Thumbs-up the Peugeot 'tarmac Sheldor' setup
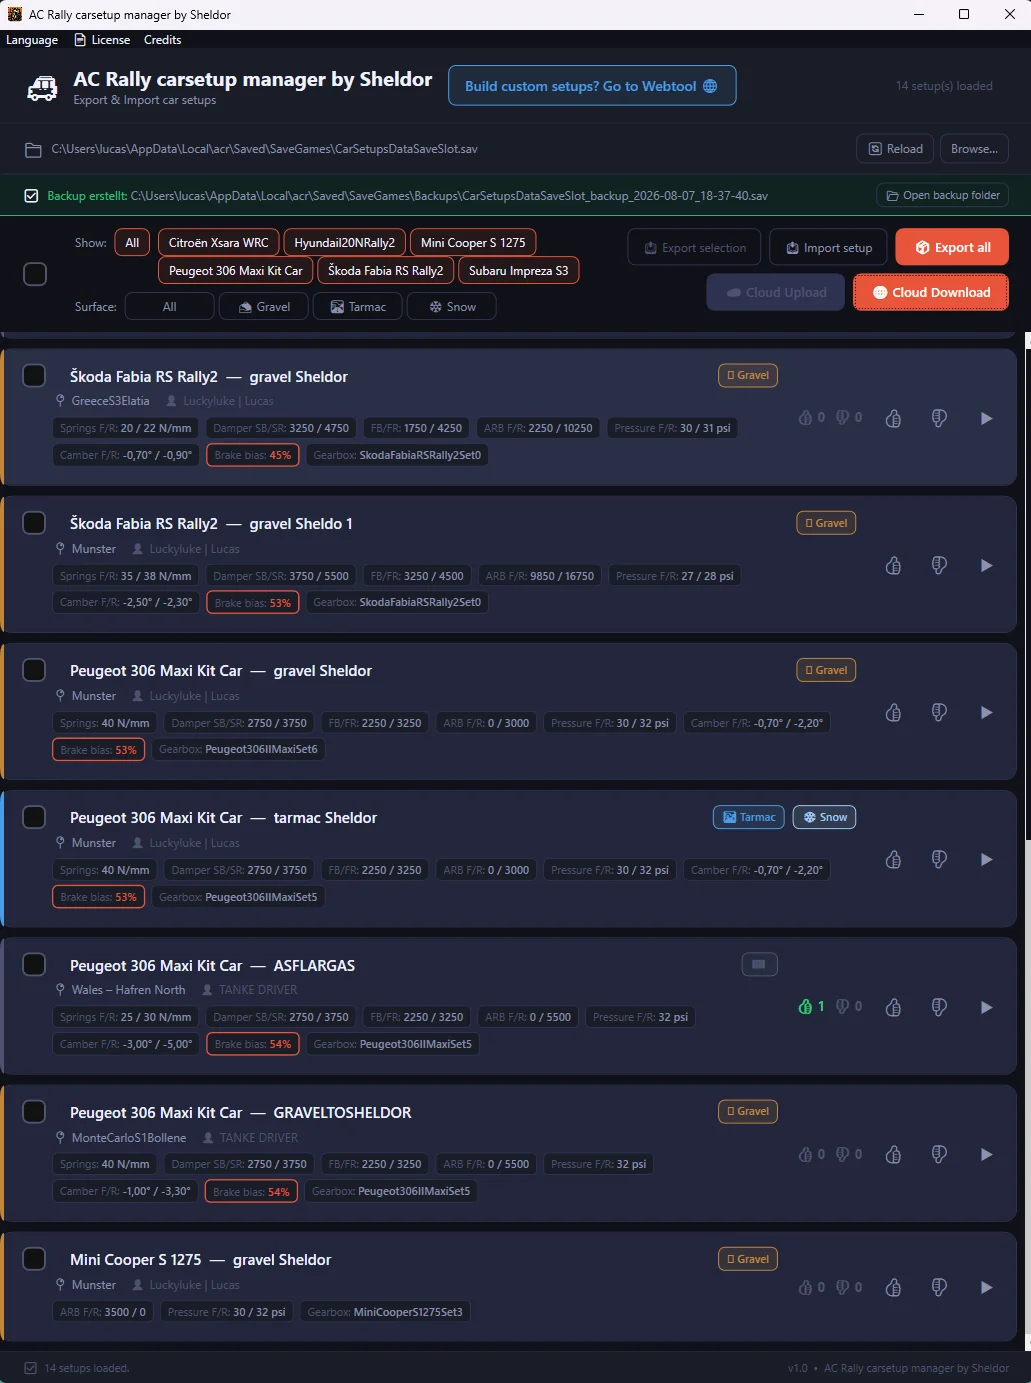Image resolution: width=1031 pixels, height=1383 pixels. (893, 859)
